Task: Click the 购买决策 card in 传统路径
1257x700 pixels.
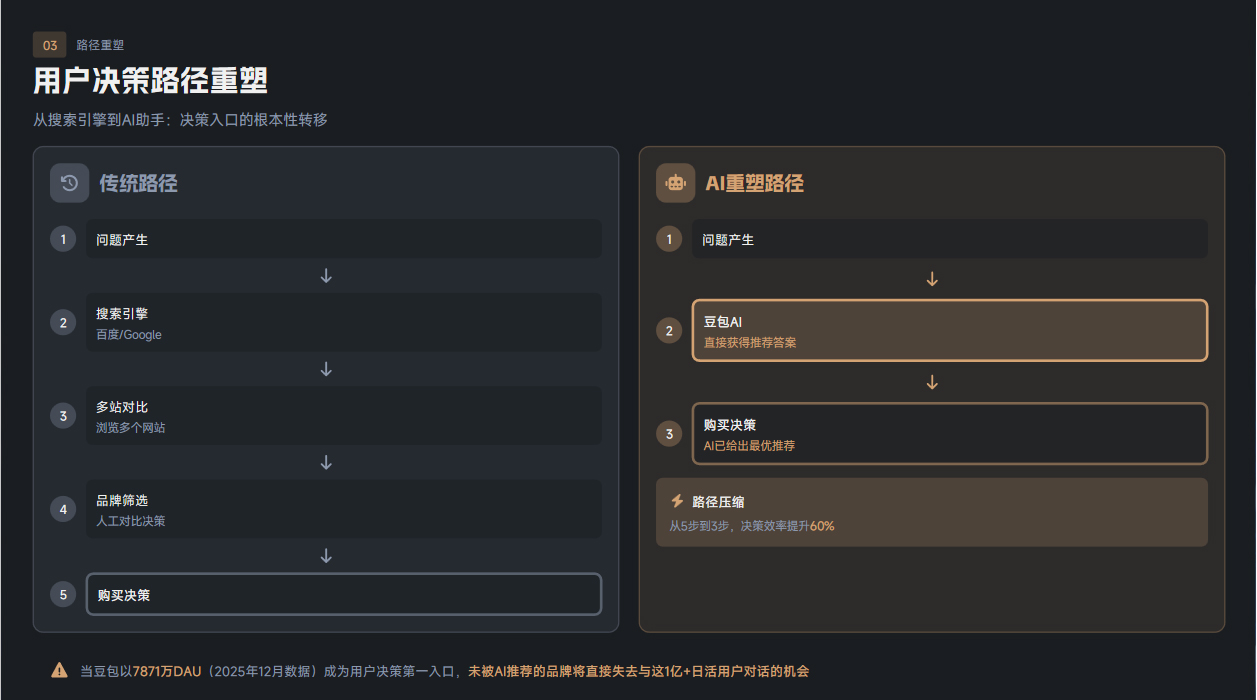Action: coord(343,594)
